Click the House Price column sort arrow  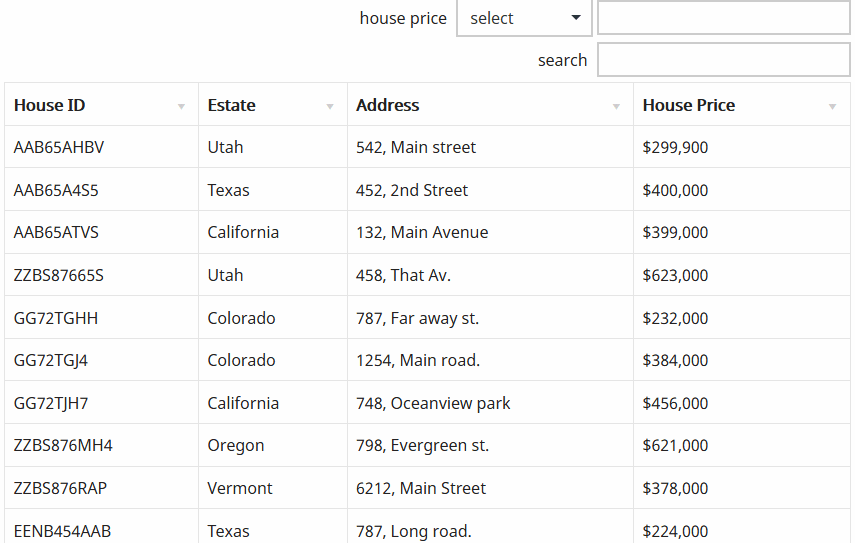click(x=832, y=107)
